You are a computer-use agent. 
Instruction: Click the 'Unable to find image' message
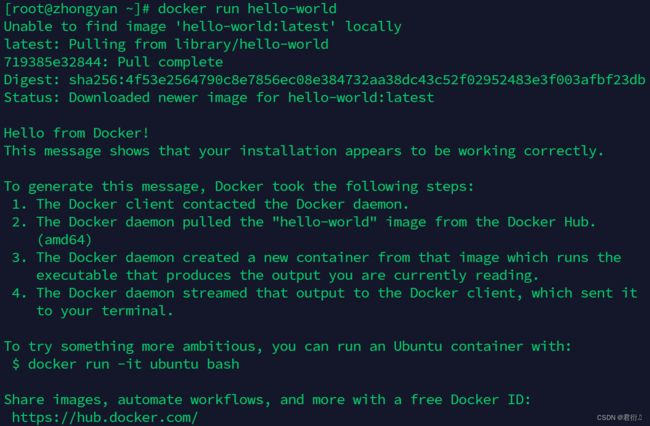pyautogui.click(x=203, y=26)
